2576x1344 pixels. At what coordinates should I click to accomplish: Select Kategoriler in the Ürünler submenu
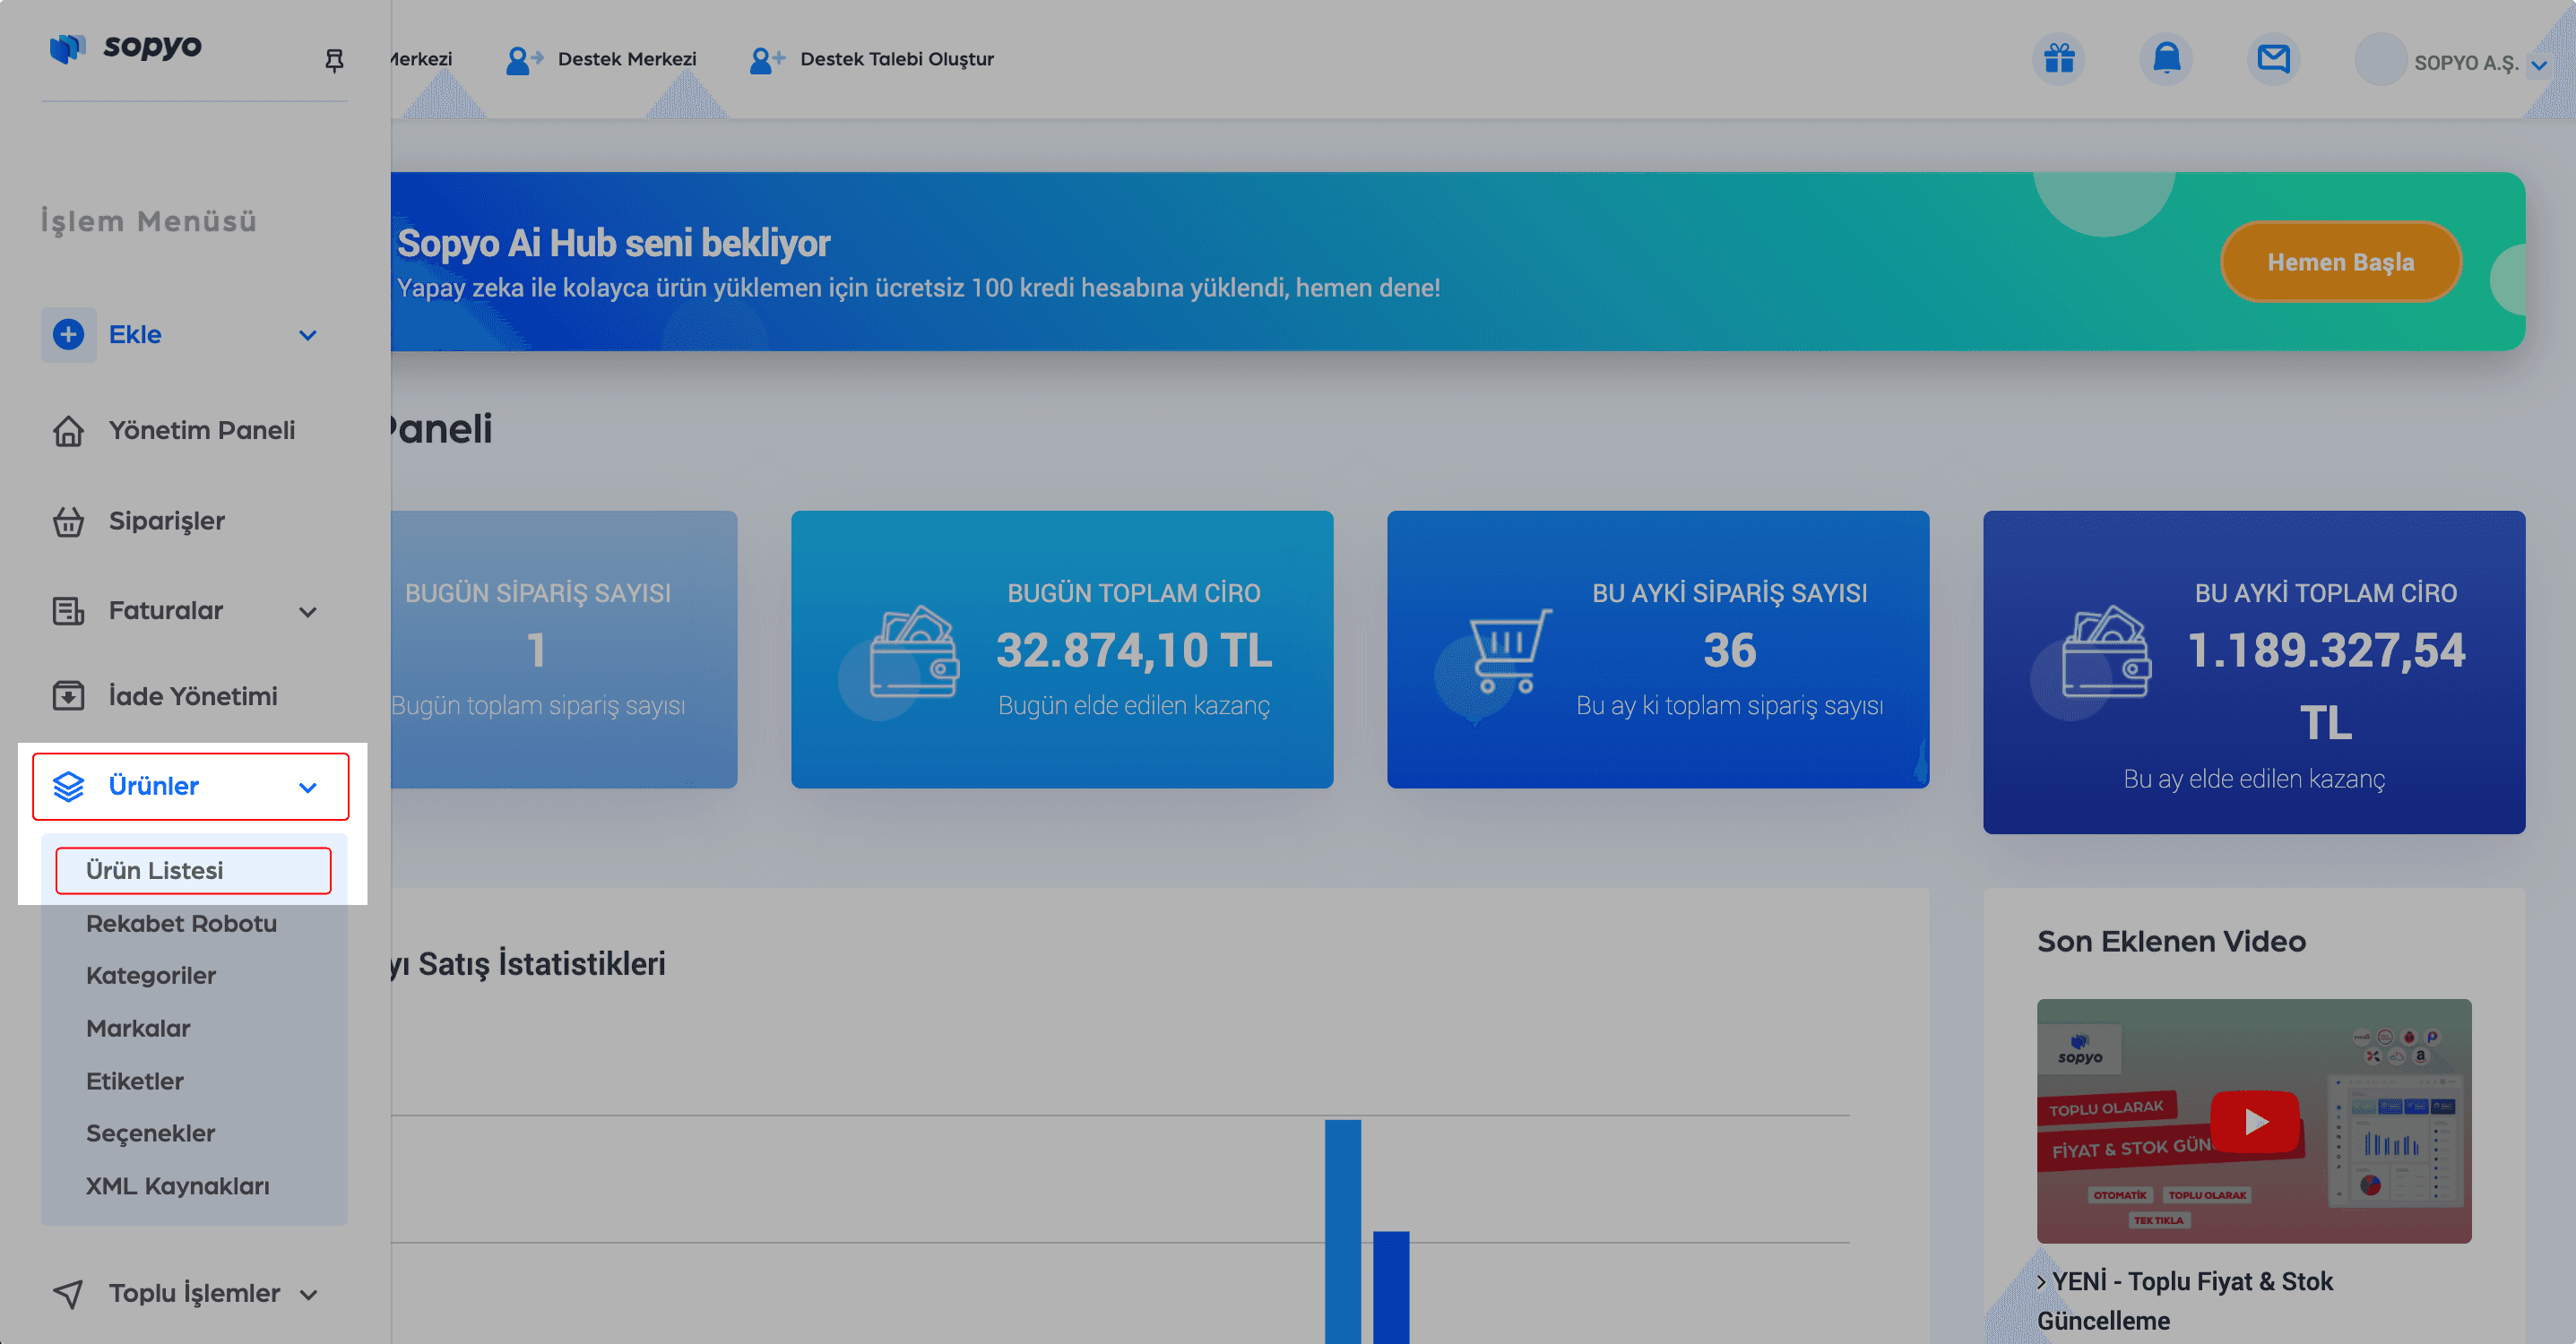151,975
